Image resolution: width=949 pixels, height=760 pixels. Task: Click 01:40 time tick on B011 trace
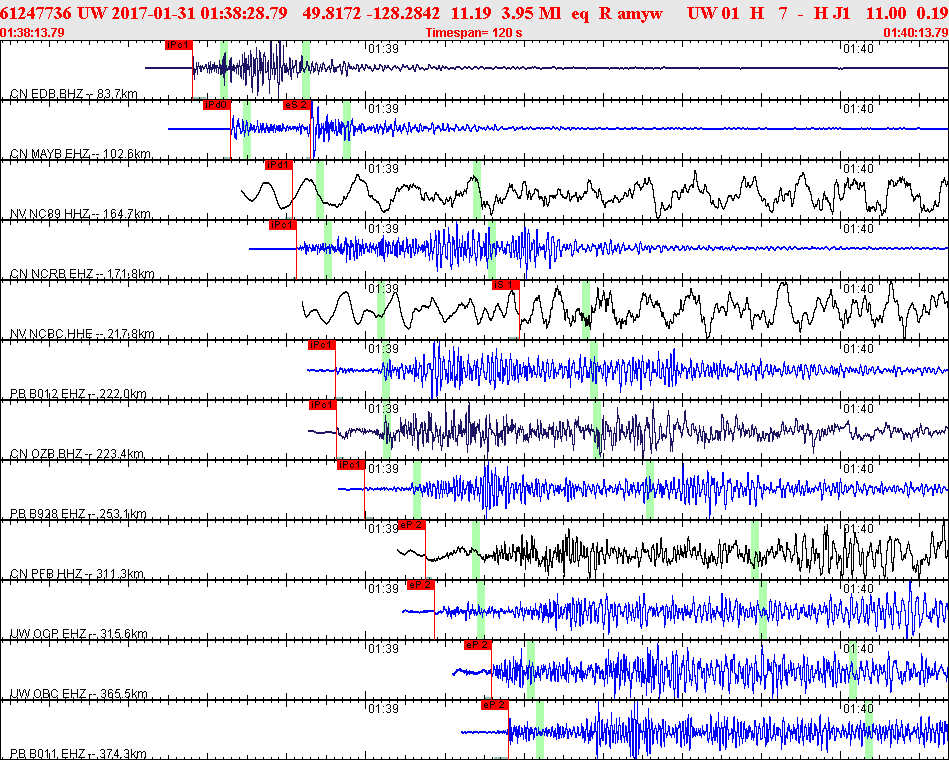point(858,708)
